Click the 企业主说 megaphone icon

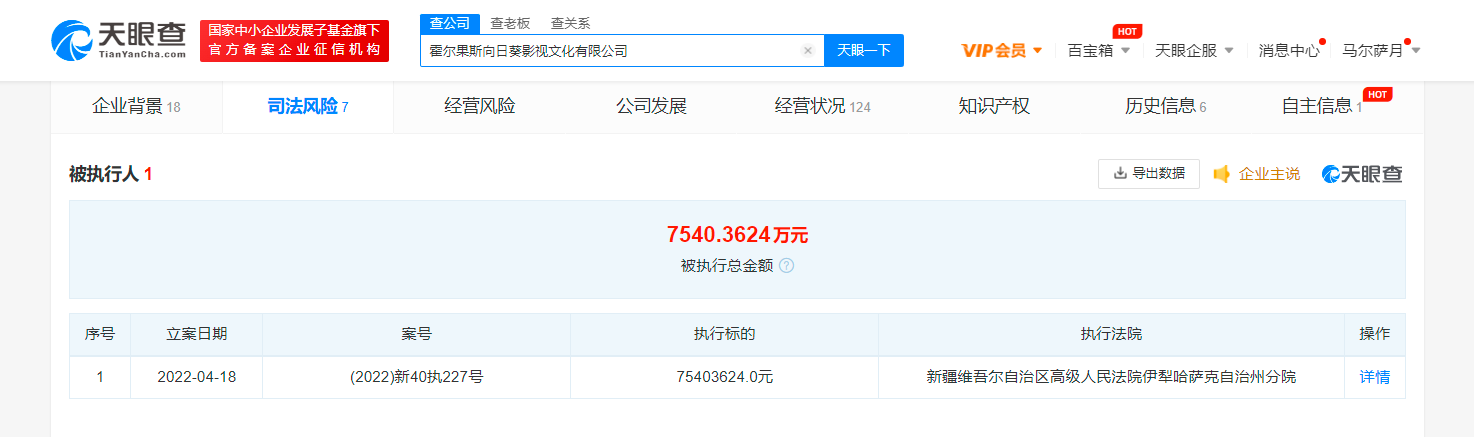(1221, 174)
